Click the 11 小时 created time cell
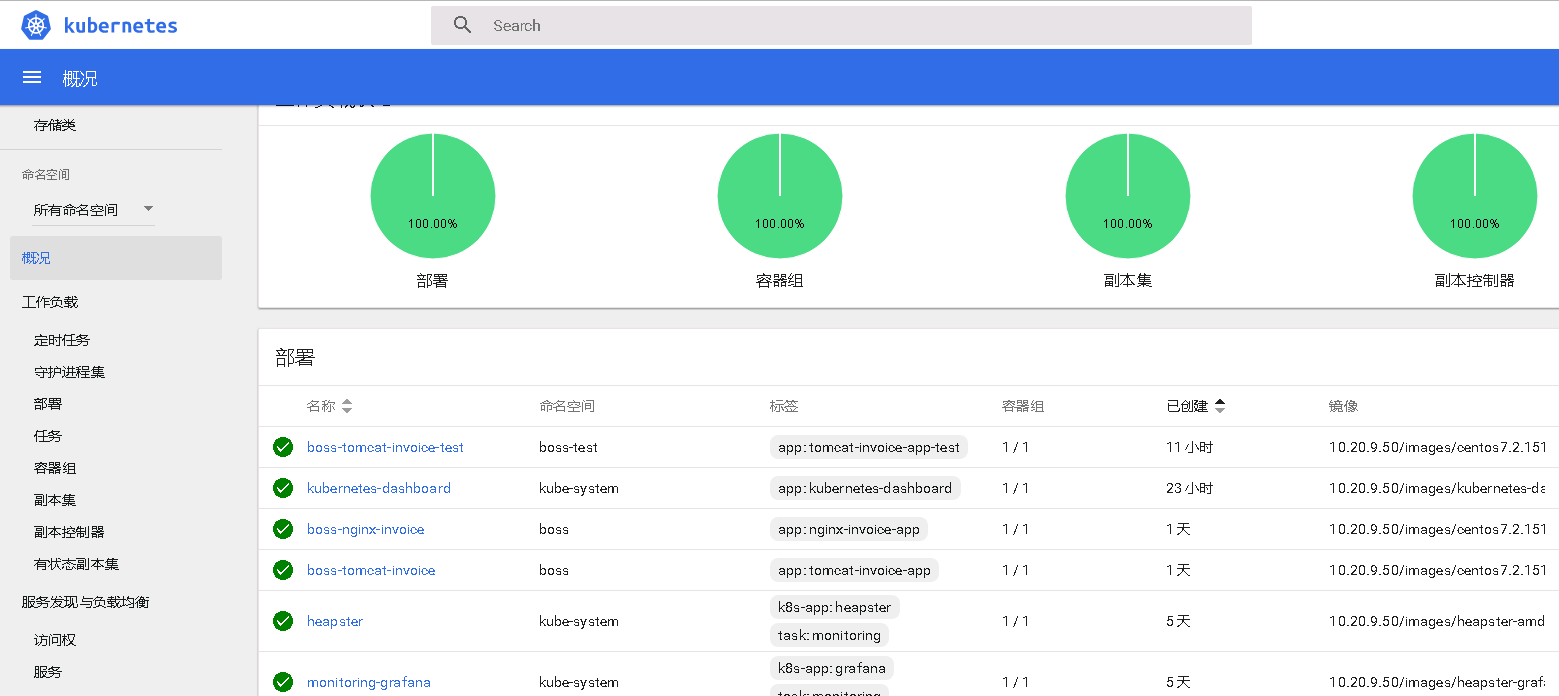1559x696 pixels. [x=1189, y=447]
